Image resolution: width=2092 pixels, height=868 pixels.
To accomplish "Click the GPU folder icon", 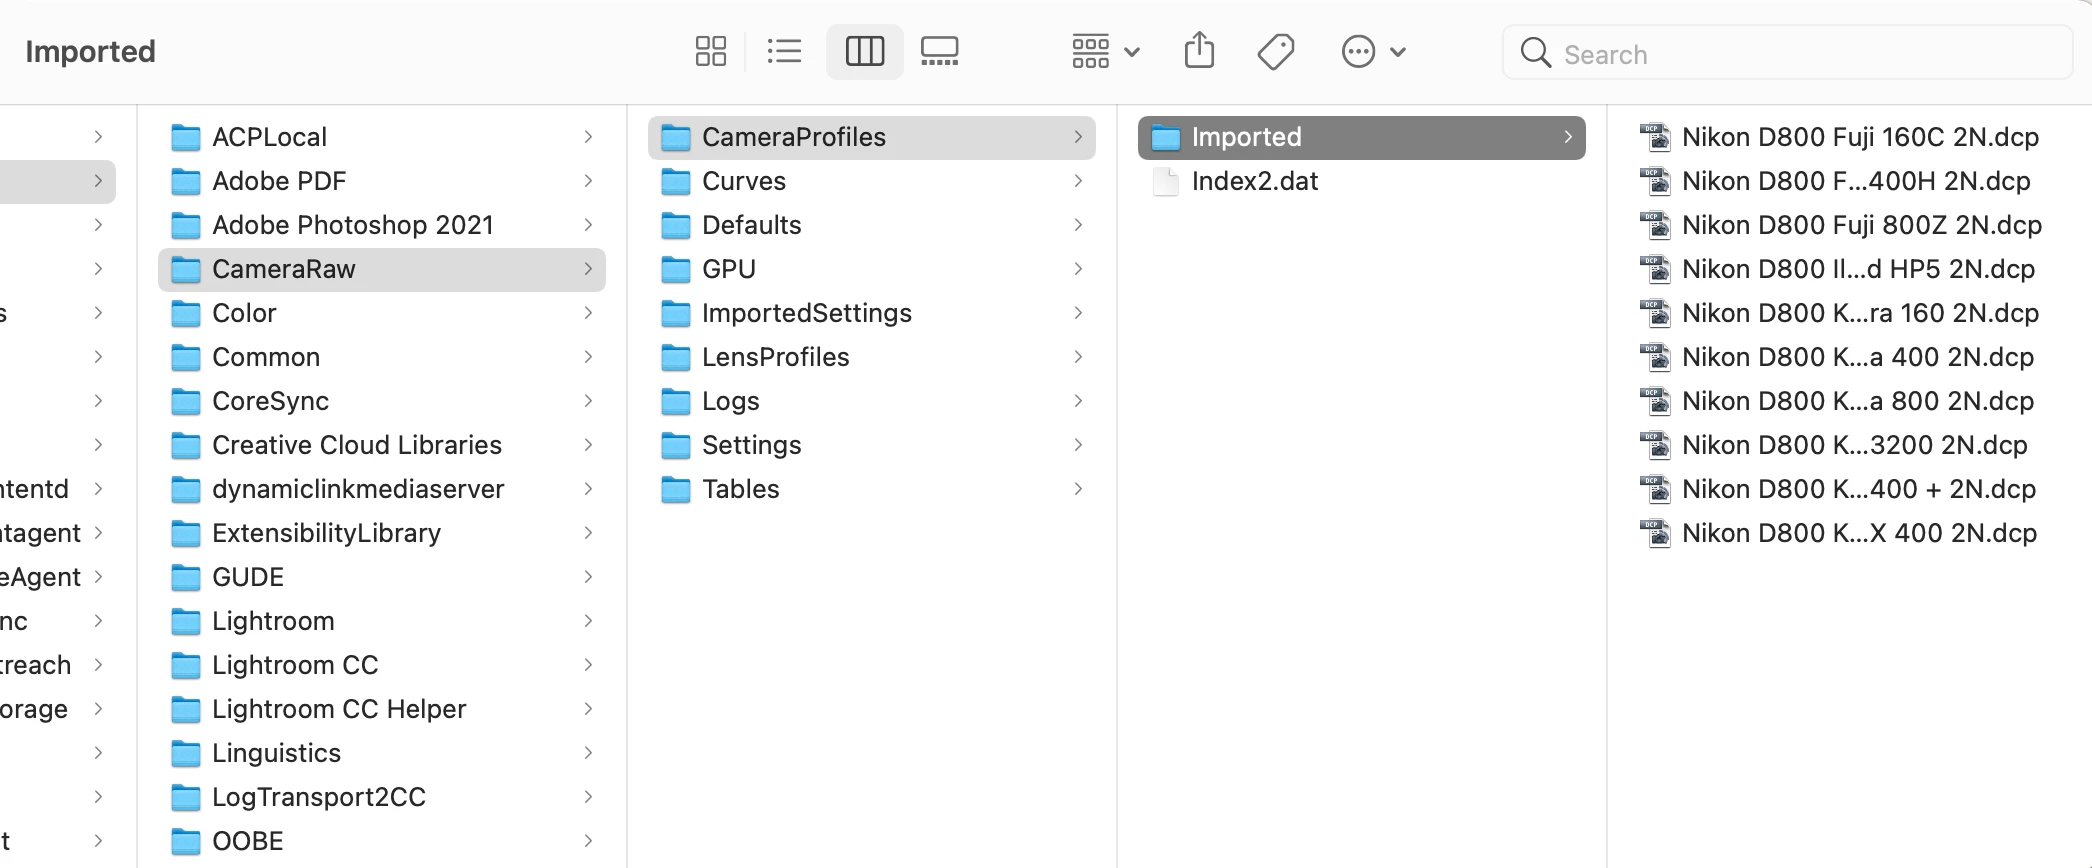I will (x=676, y=269).
